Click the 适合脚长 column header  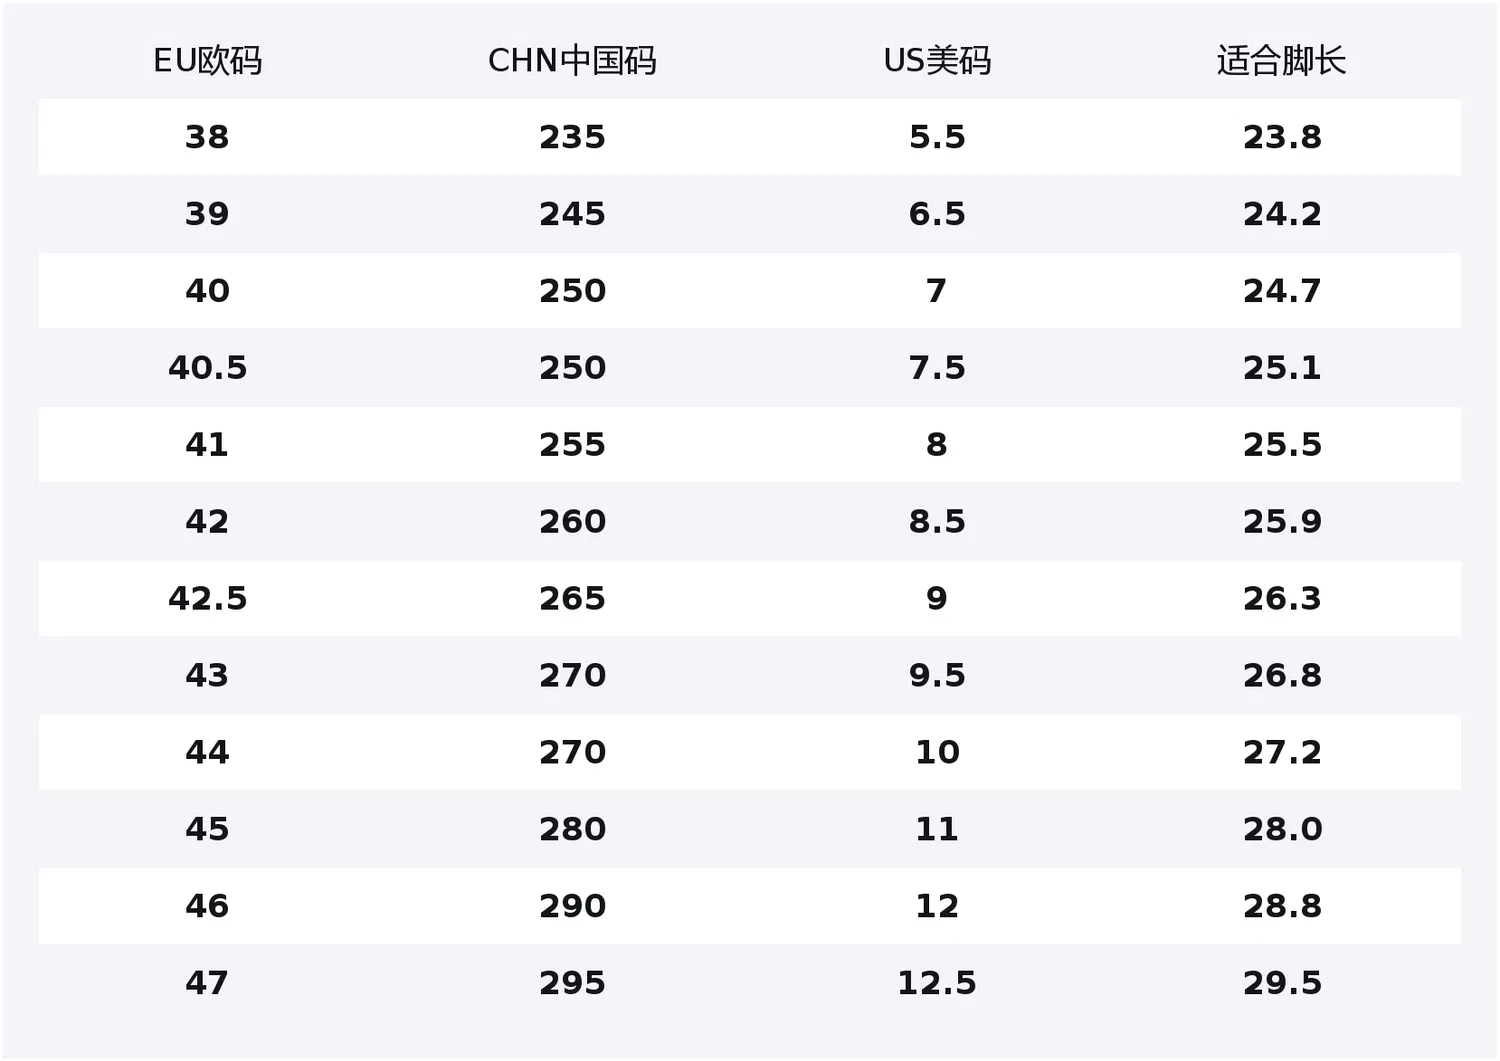[x=1281, y=61]
